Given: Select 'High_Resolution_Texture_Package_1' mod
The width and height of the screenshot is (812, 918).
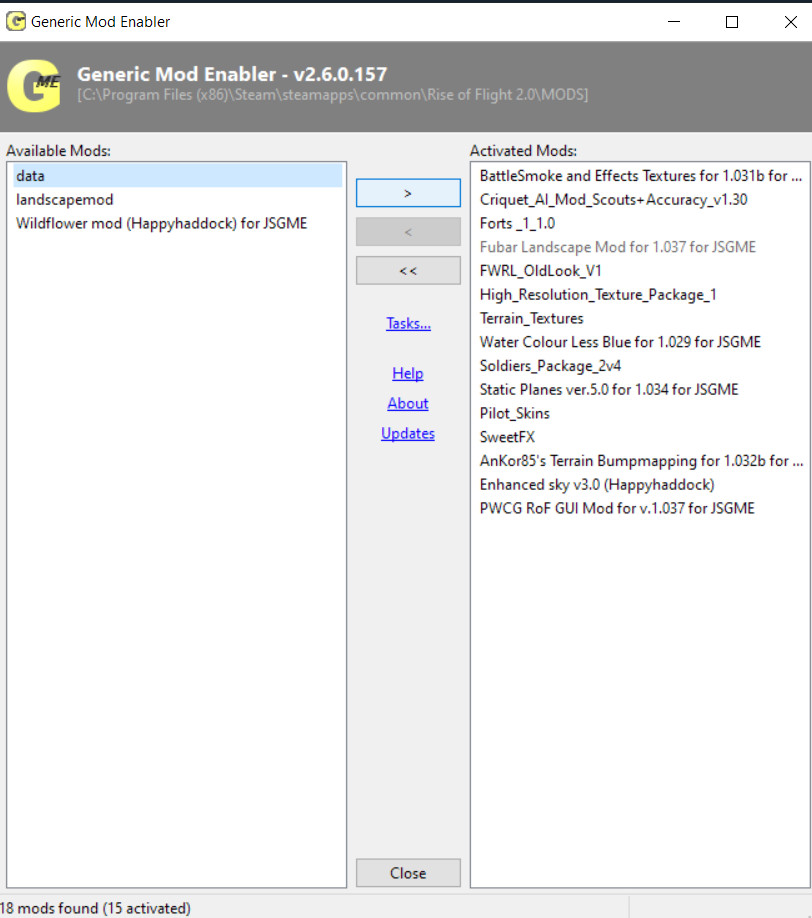Looking at the screenshot, I should (640, 294).
